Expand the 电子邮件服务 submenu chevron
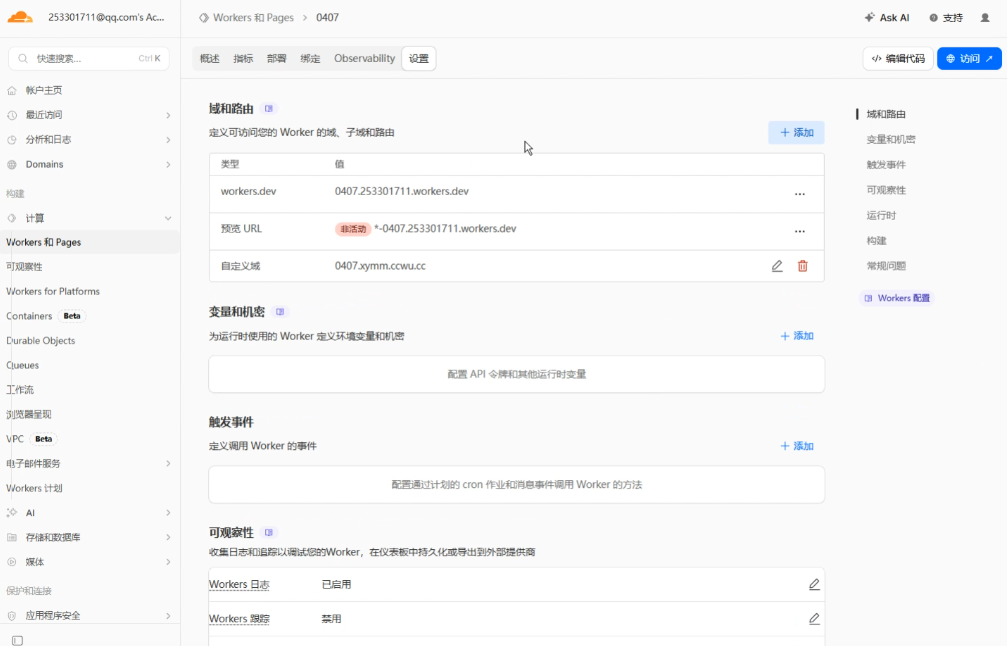1007x646 pixels. click(x=168, y=464)
